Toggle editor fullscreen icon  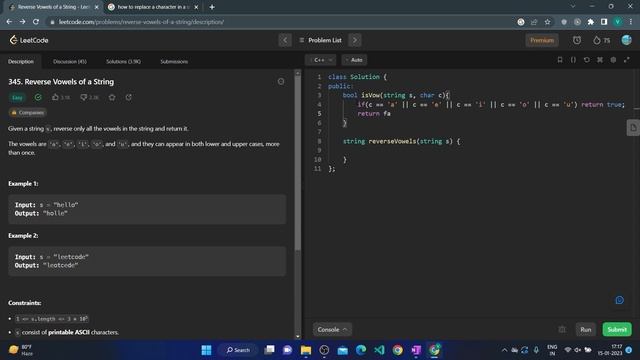(627, 60)
